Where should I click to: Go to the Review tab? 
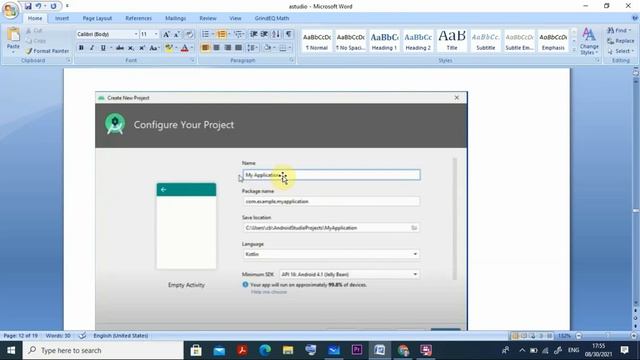(x=208, y=18)
